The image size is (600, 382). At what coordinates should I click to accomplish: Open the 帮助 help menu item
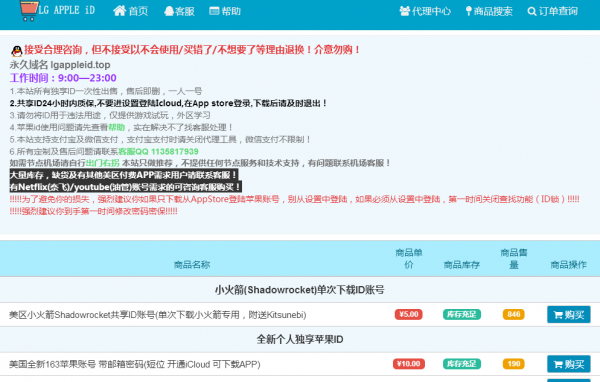(225, 11)
